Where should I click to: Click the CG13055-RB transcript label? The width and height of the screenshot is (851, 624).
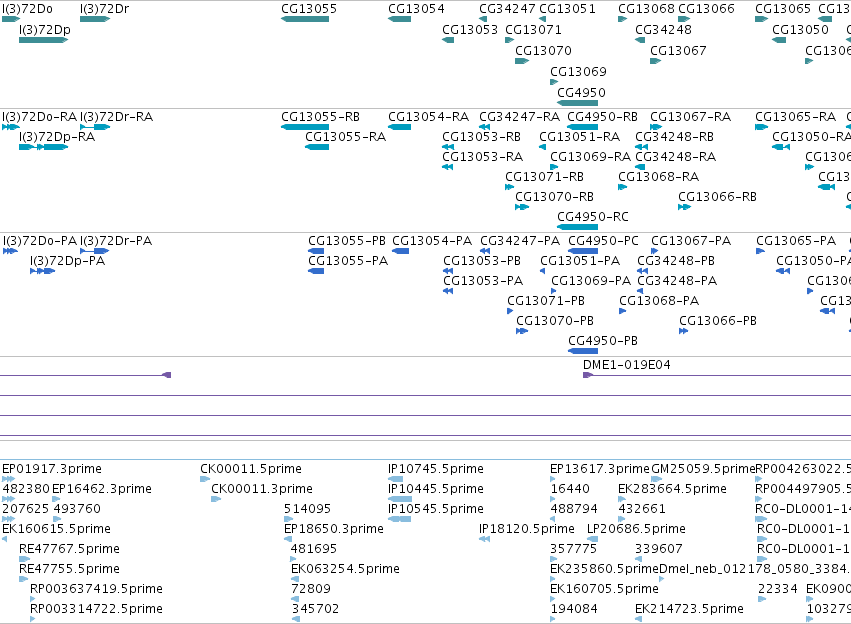pyautogui.click(x=320, y=117)
